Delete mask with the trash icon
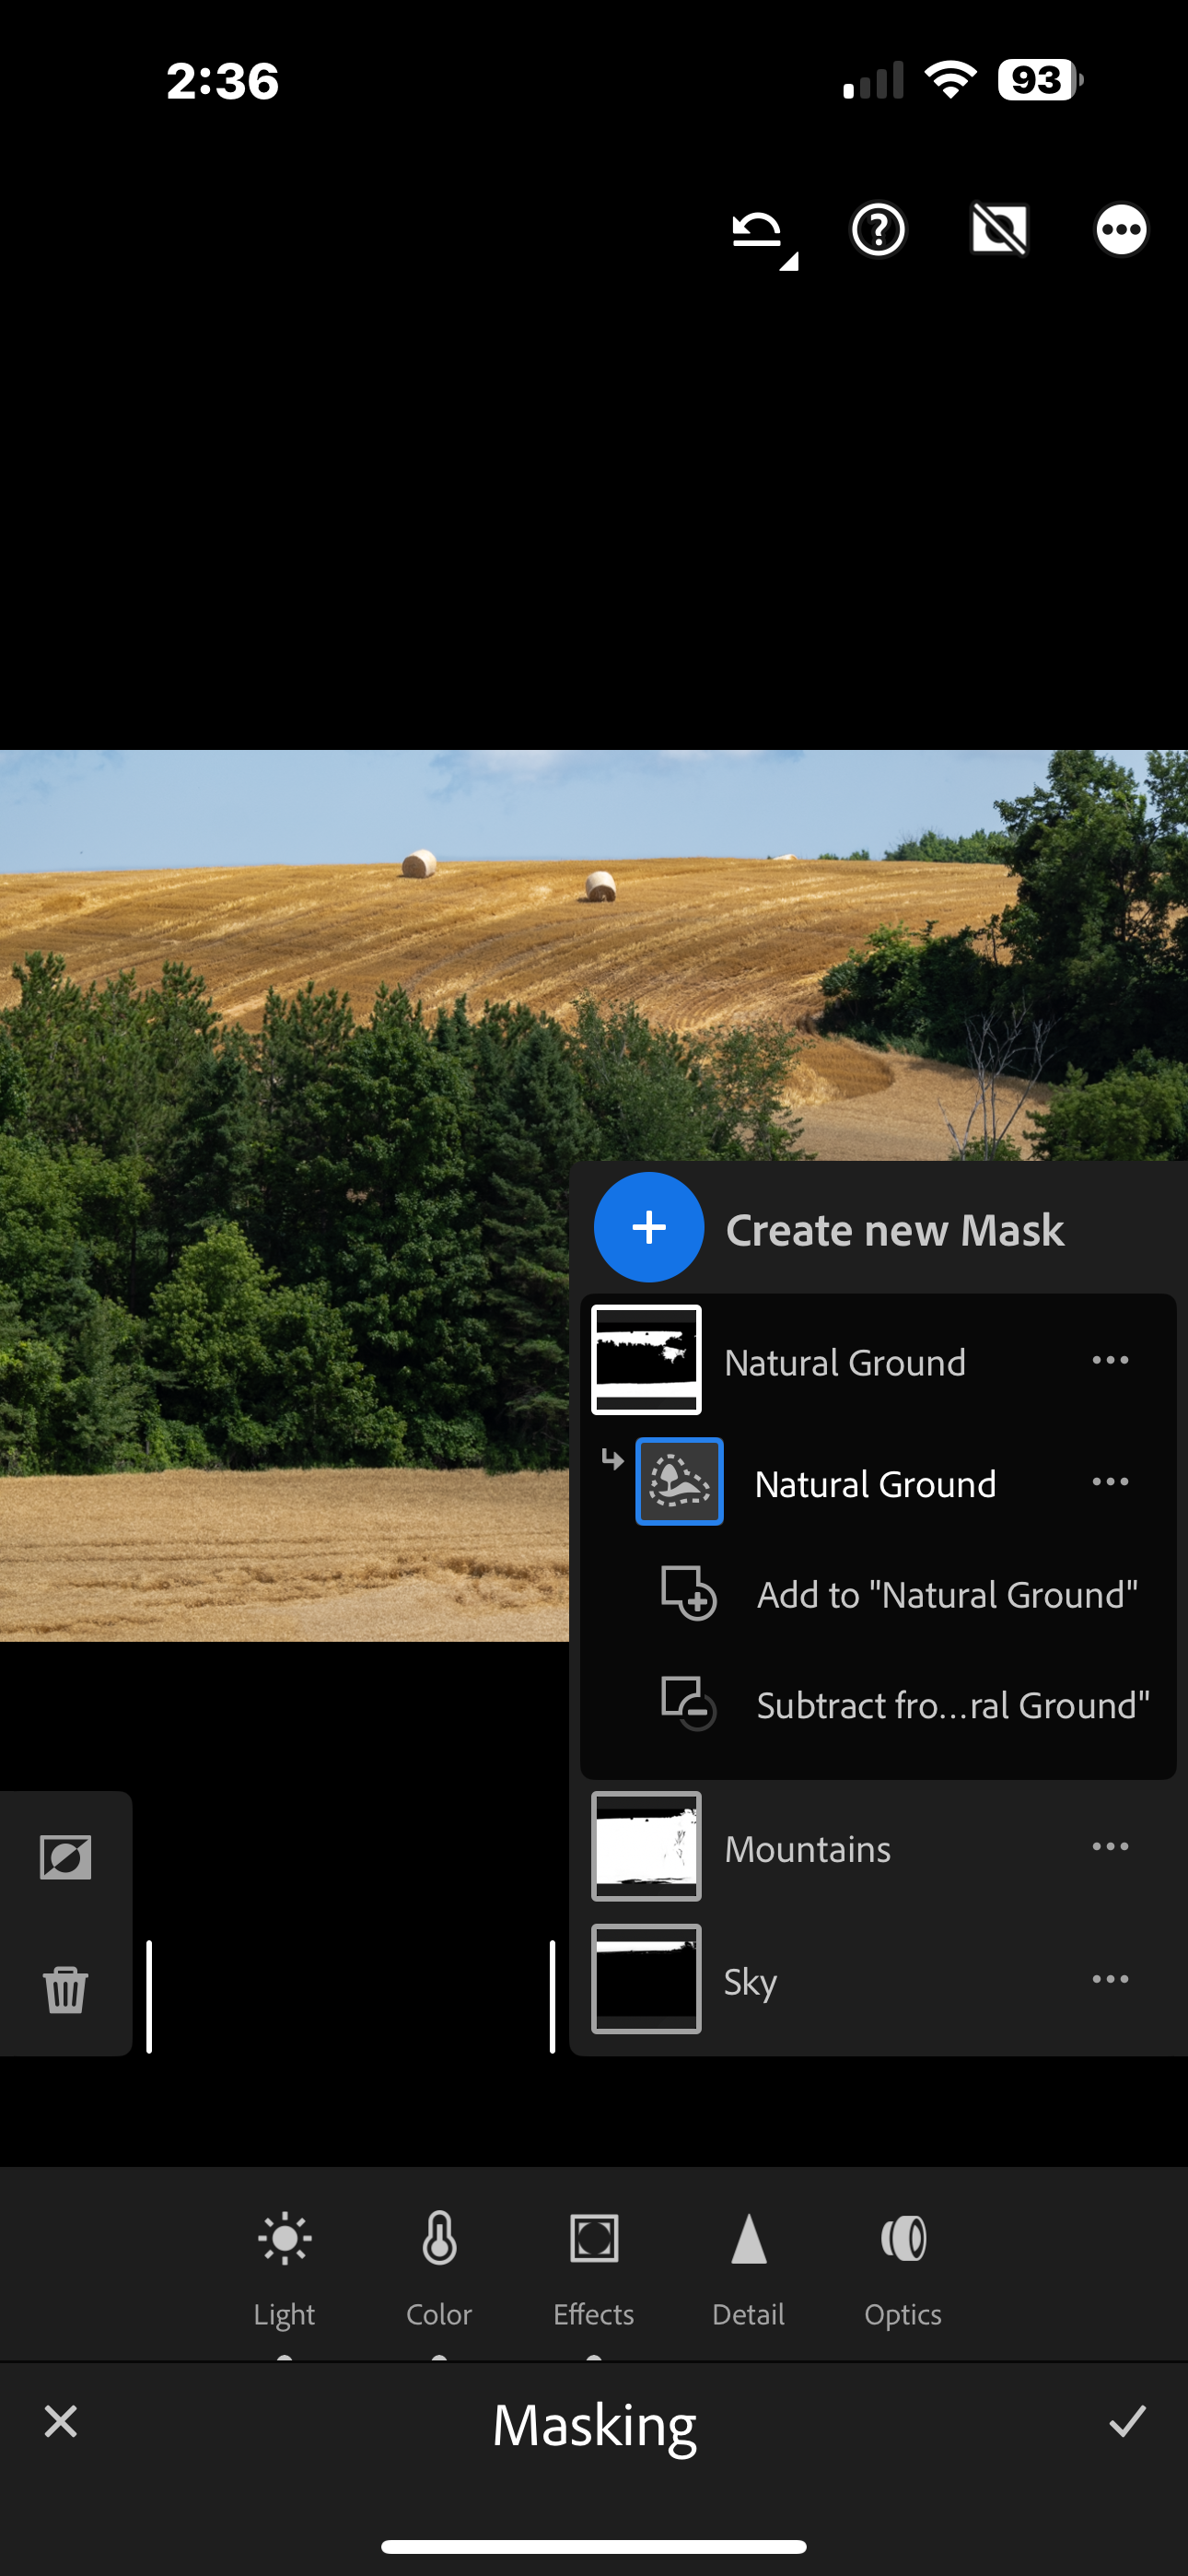The height and width of the screenshot is (2576, 1188). tap(66, 1989)
